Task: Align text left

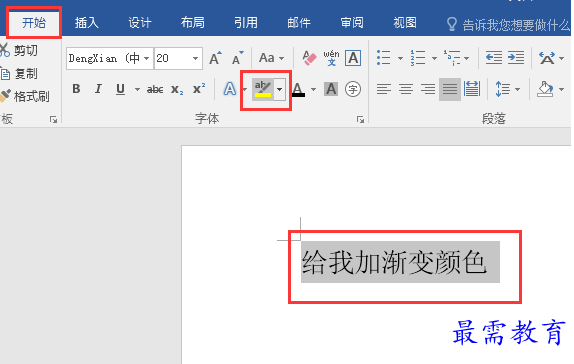Action: tap(384, 89)
